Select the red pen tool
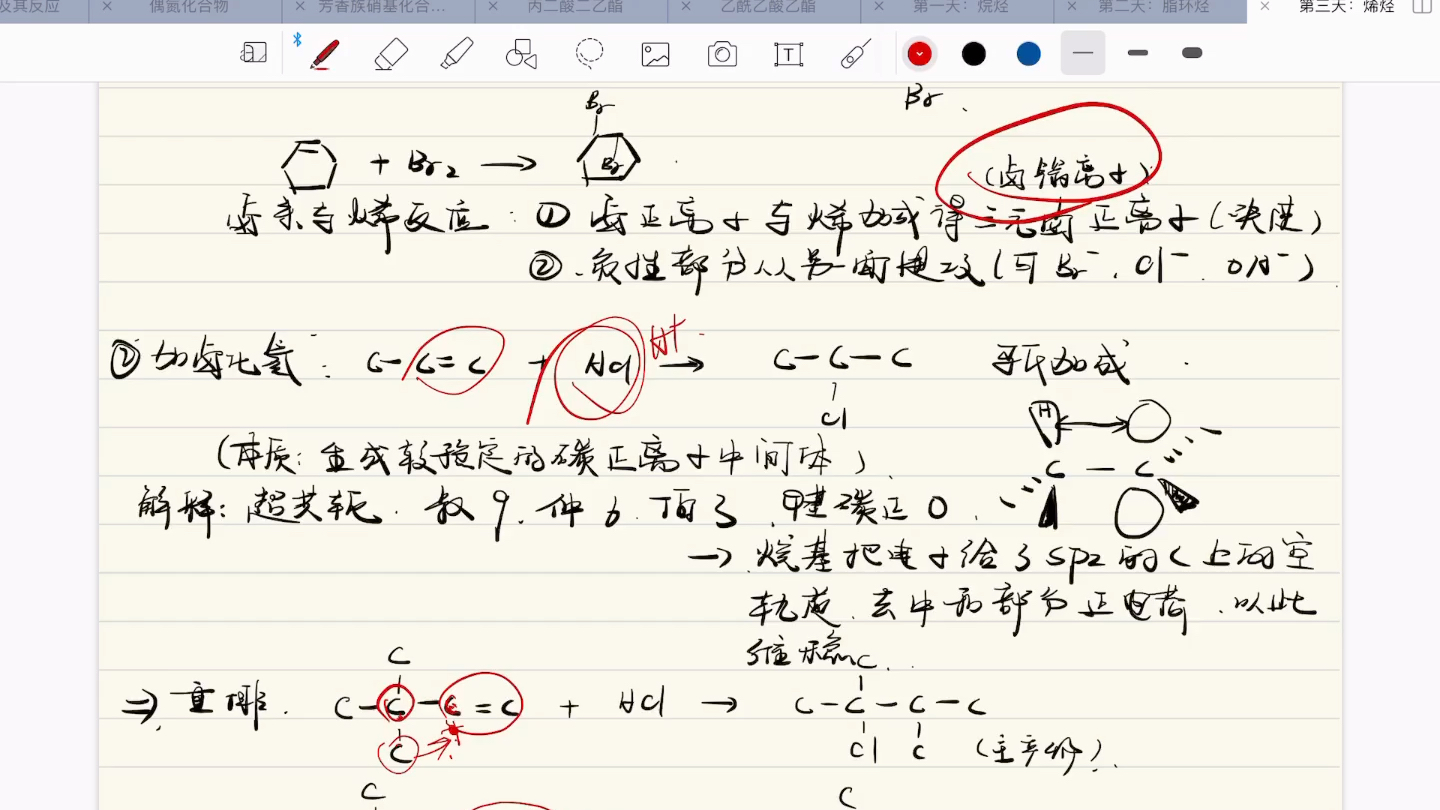The height and width of the screenshot is (810, 1440). click(324, 54)
